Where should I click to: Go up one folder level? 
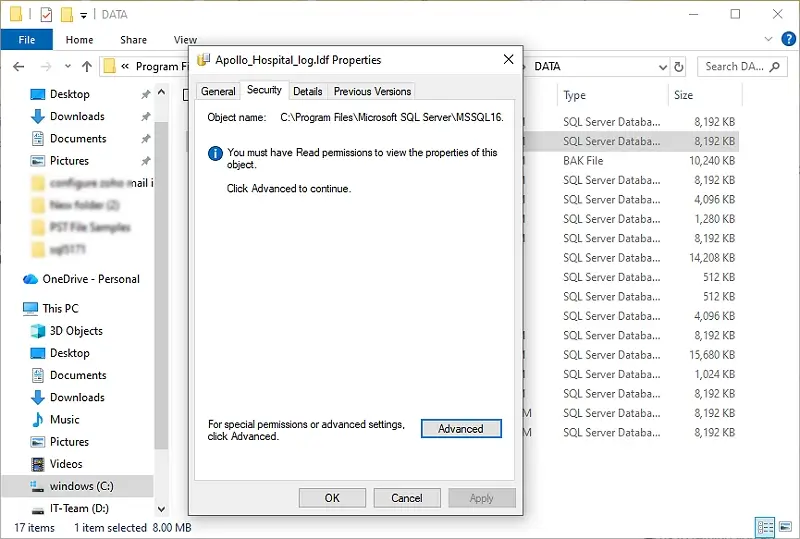(87, 66)
